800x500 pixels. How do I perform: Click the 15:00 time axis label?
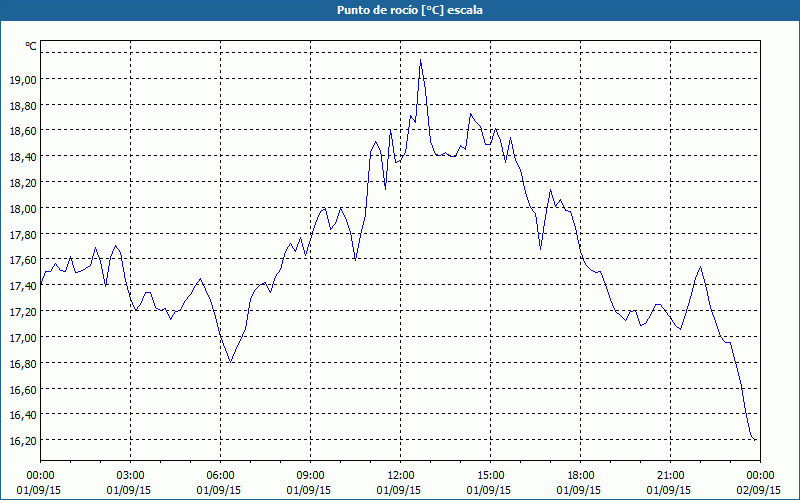(x=491, y=475)
